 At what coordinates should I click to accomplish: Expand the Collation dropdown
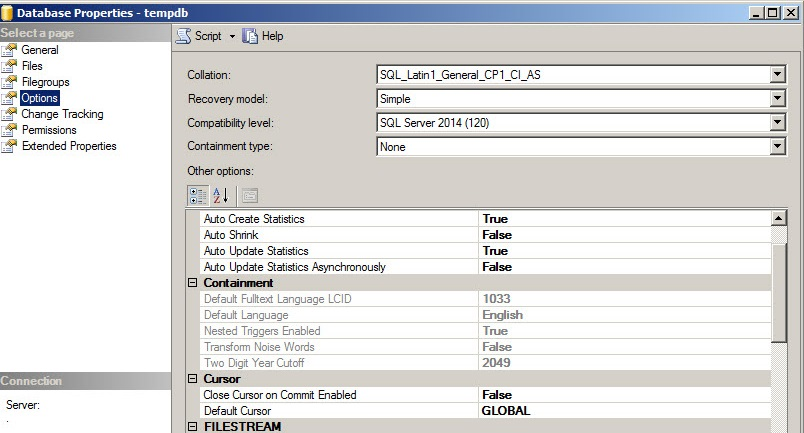(x=777, y=75)
